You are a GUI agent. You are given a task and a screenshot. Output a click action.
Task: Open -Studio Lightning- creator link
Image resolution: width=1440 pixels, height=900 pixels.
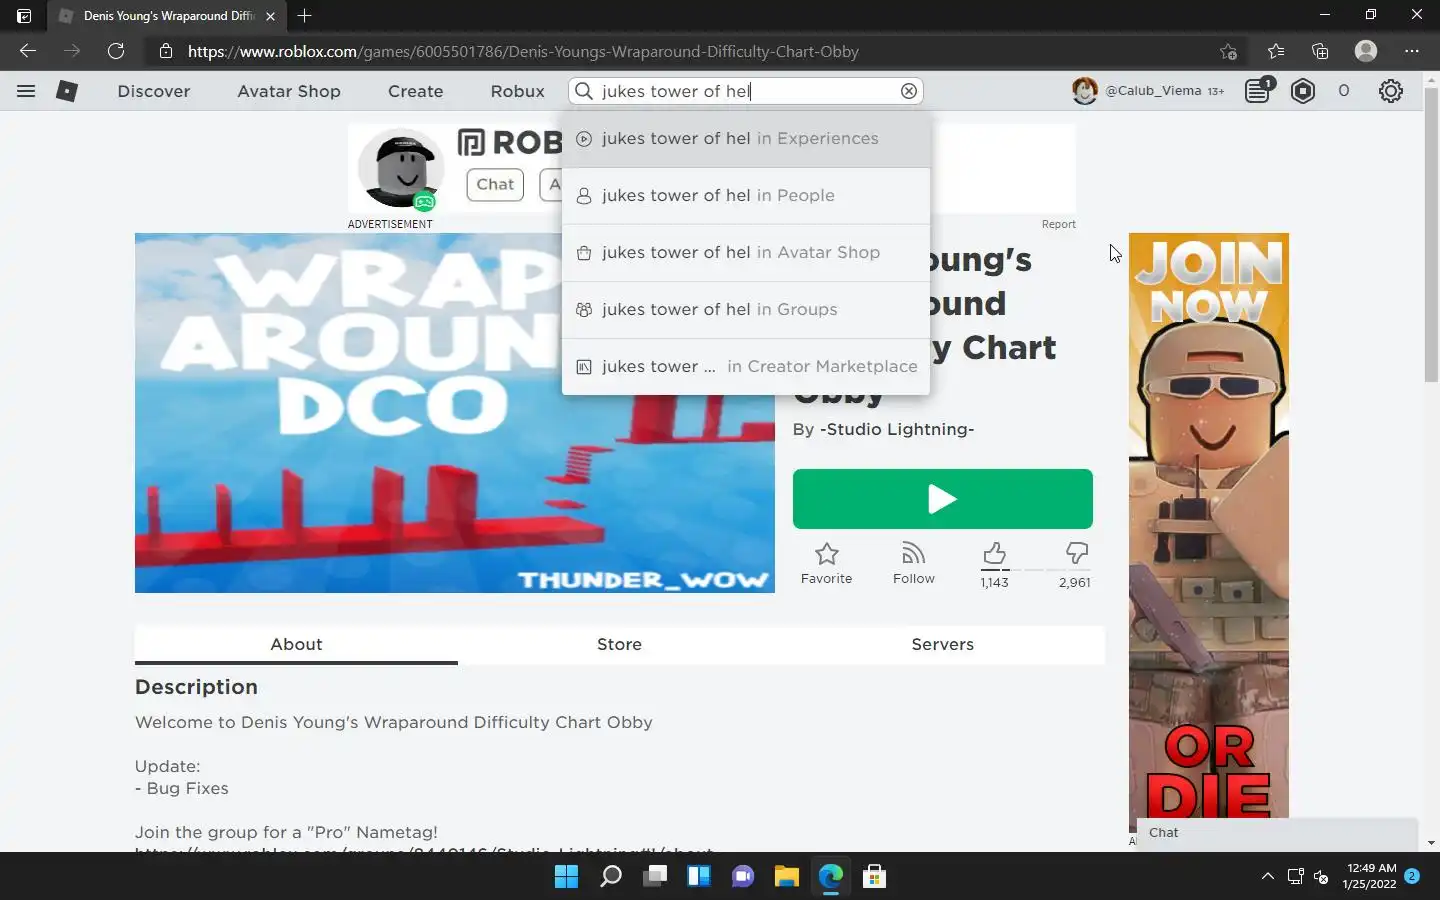point(896,430)
